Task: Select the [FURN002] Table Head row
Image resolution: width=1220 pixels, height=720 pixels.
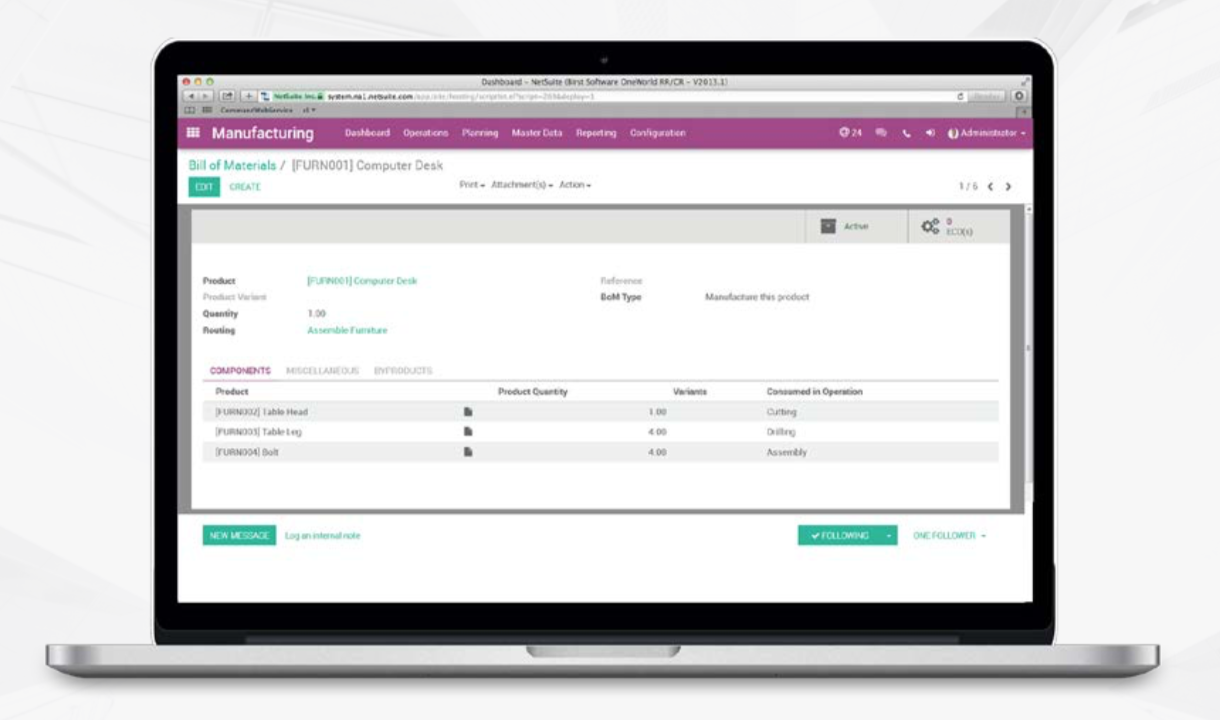Action: pyautogui.click(x=600, y=412)
